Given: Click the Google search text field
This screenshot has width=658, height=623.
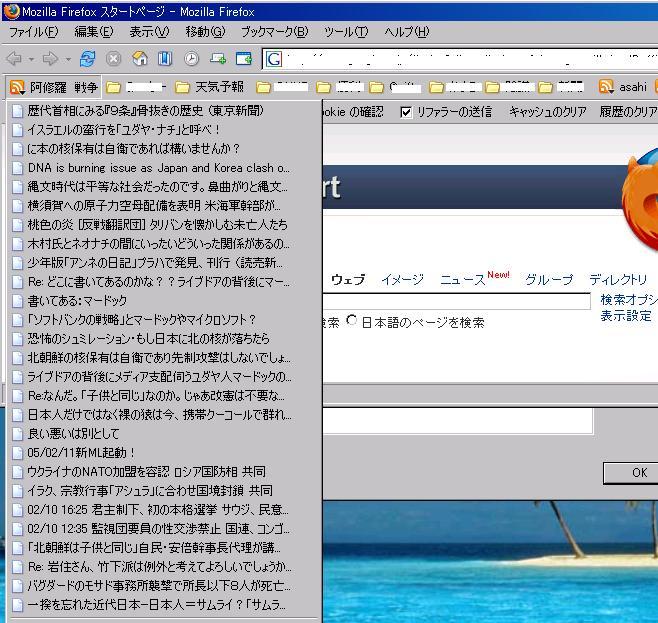Looking at the screenshot, I should pyautogui.click(x=457, y=301).
